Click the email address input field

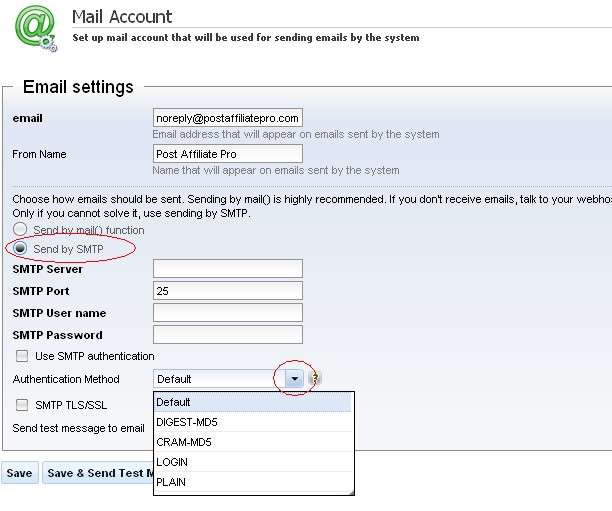click(227, 118)
